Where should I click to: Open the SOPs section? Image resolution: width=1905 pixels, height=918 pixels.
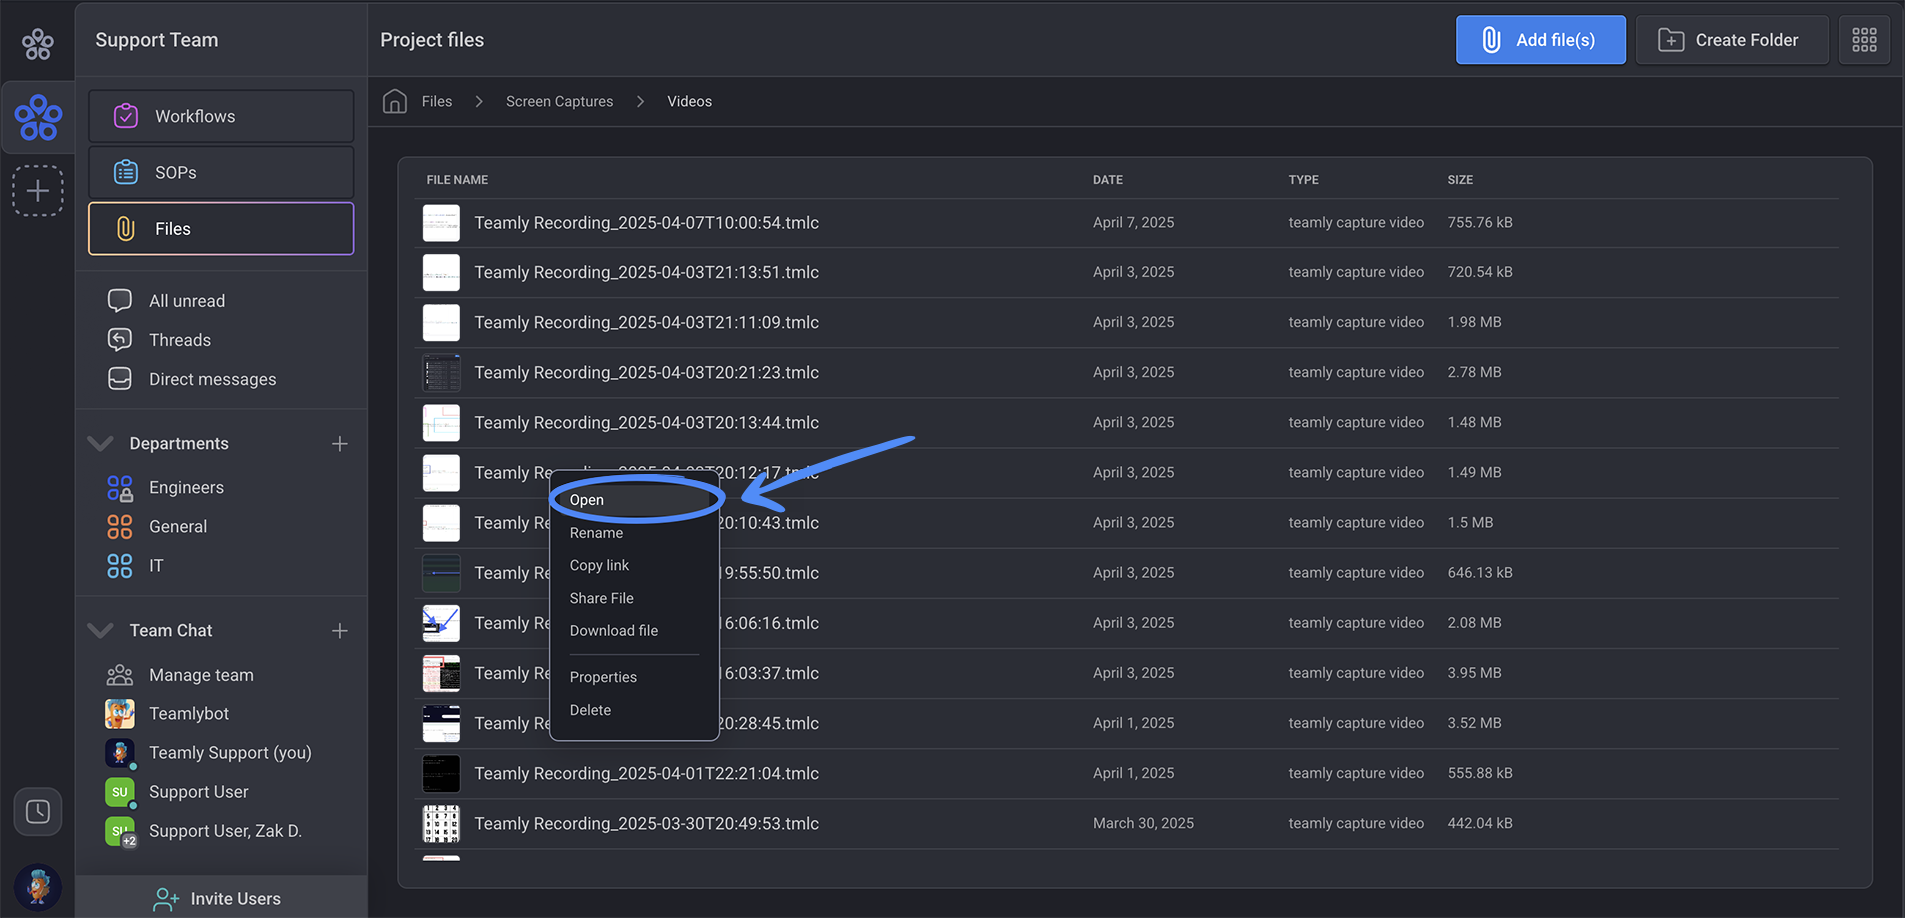[221, 172]
